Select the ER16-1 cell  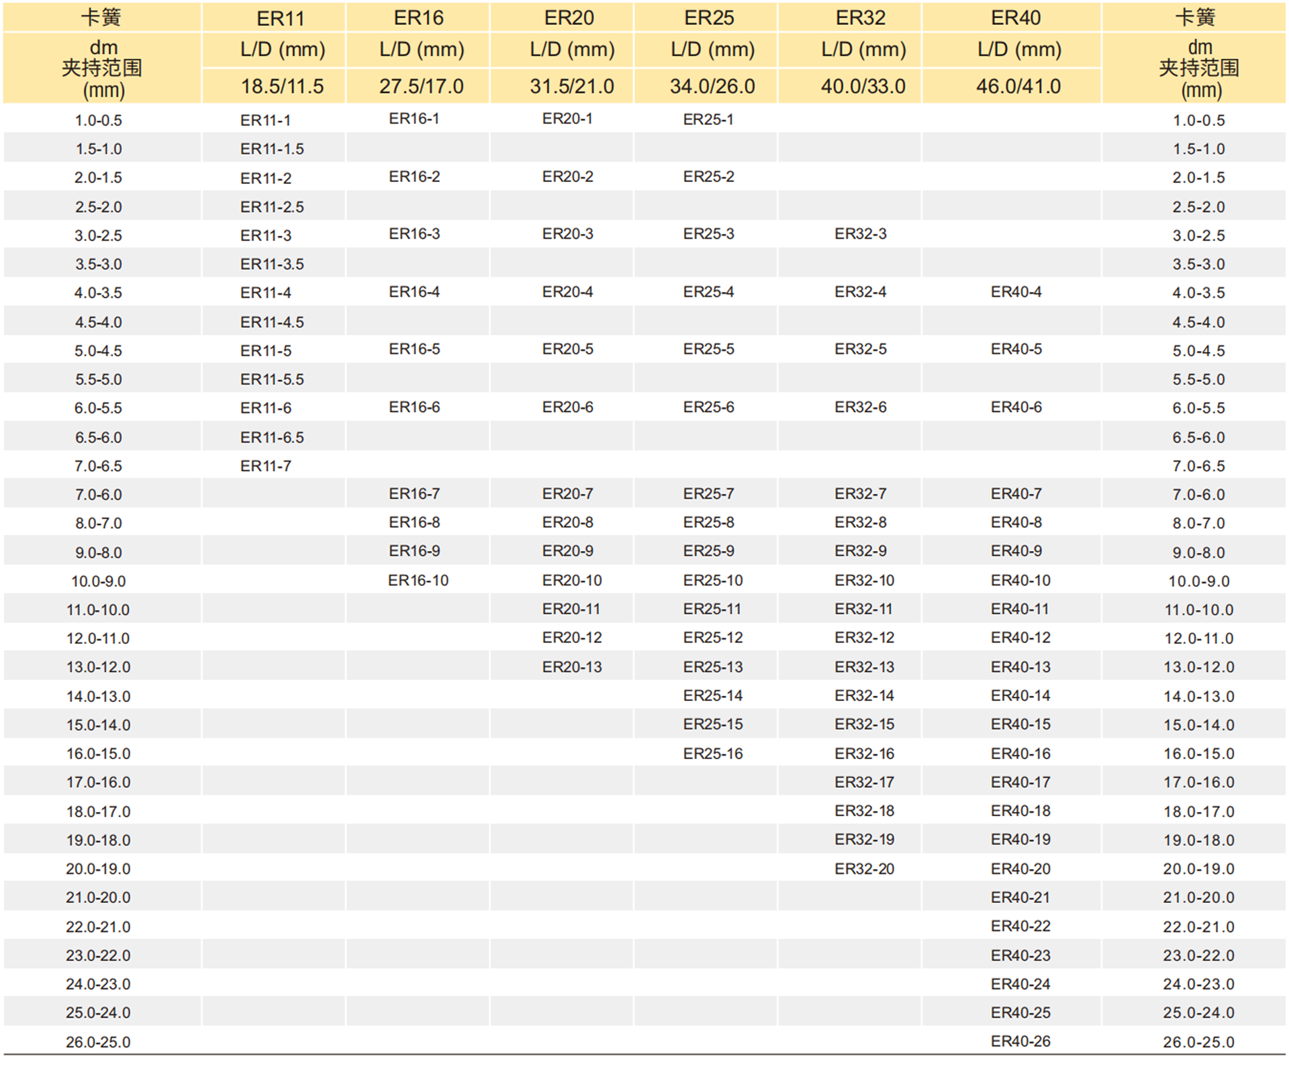coord(414,118)
